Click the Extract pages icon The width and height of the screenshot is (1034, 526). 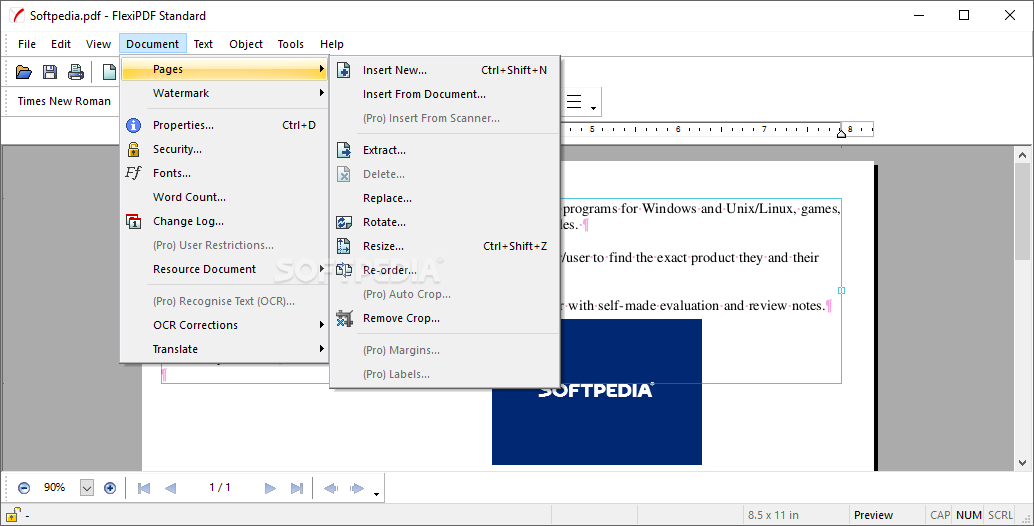[344, 150]
